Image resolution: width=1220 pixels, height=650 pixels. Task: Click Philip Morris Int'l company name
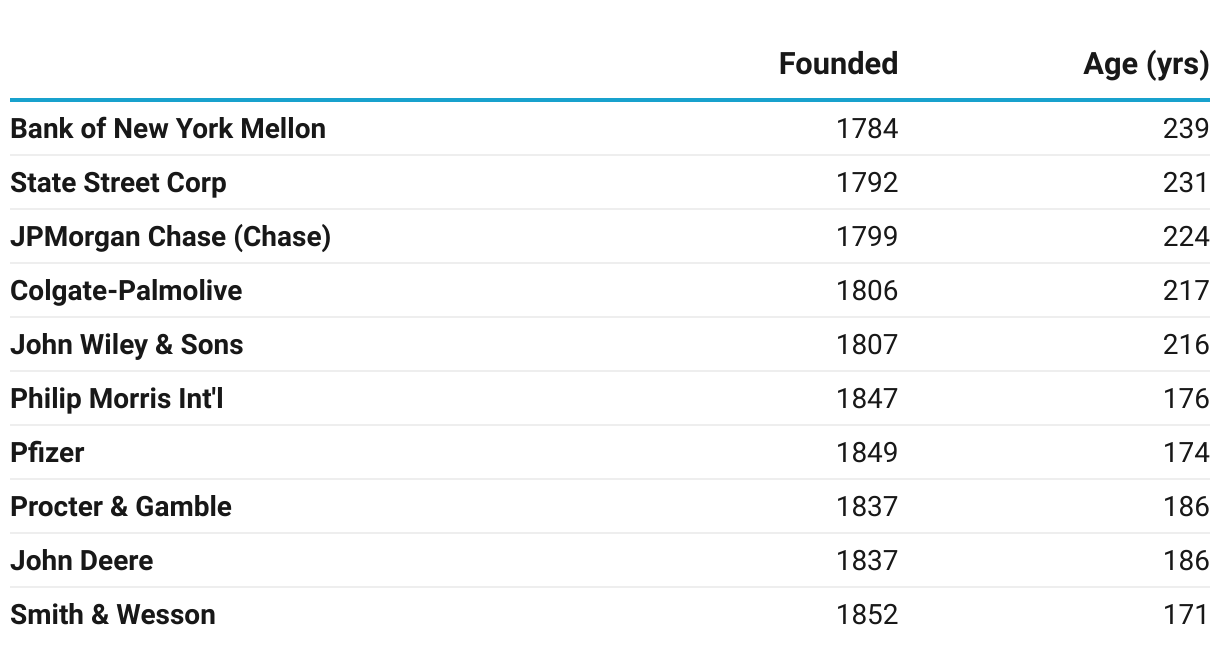pyautogui.click(x=117, y=399)
